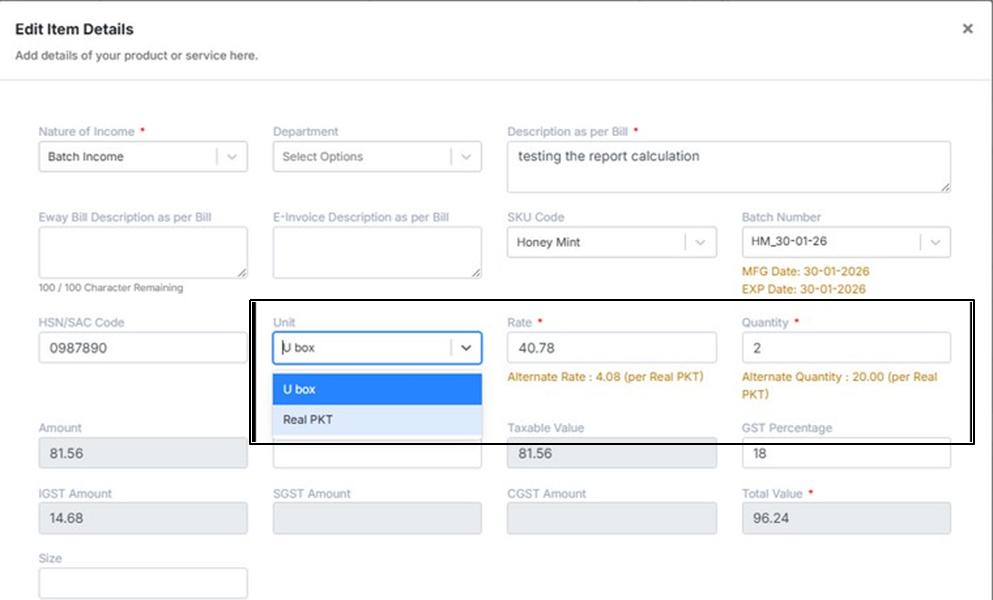Focus the E-Invoice Description text area
The height and width of the screenshot is (600, 993).
(377, 252)
